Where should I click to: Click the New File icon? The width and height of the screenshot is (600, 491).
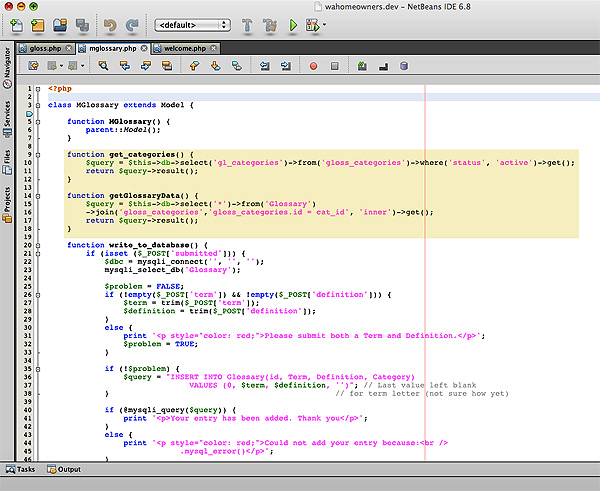tap(16, 25)
